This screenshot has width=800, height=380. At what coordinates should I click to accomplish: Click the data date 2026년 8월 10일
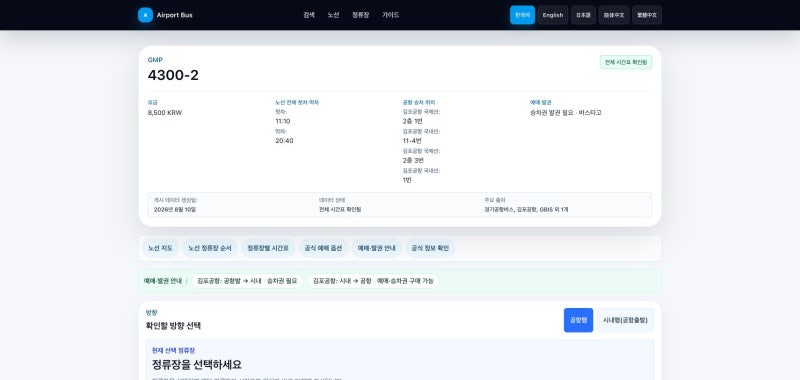(x=175, y=210)
